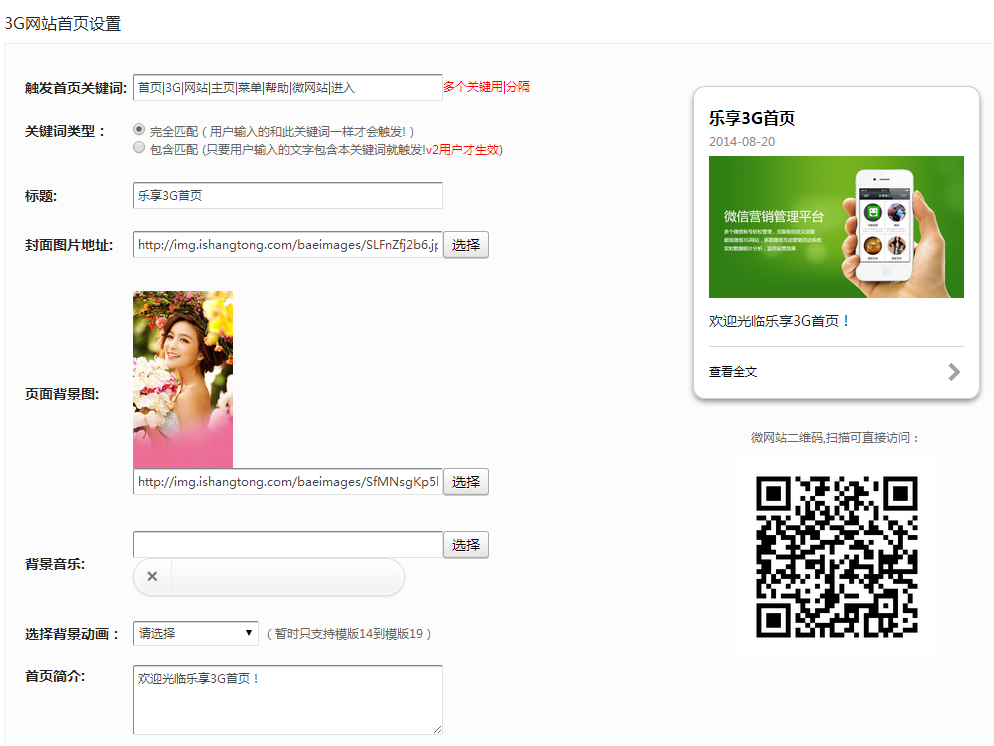This screenshot has width=994, height=746.
Task: Click the 首页简介 text area
Action: tap(287, 700)
